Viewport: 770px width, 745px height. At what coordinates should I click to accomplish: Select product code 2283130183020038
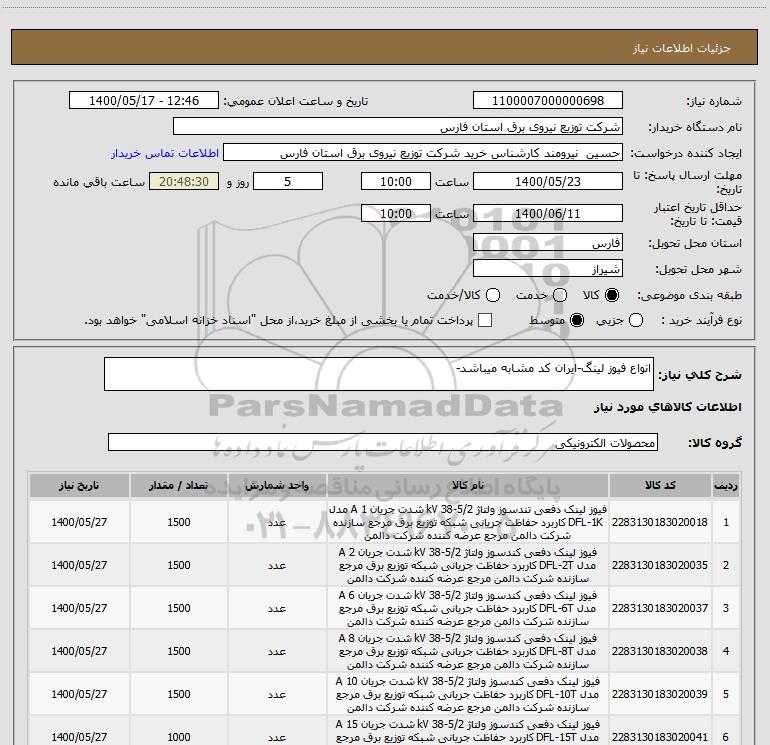(660, 651)
